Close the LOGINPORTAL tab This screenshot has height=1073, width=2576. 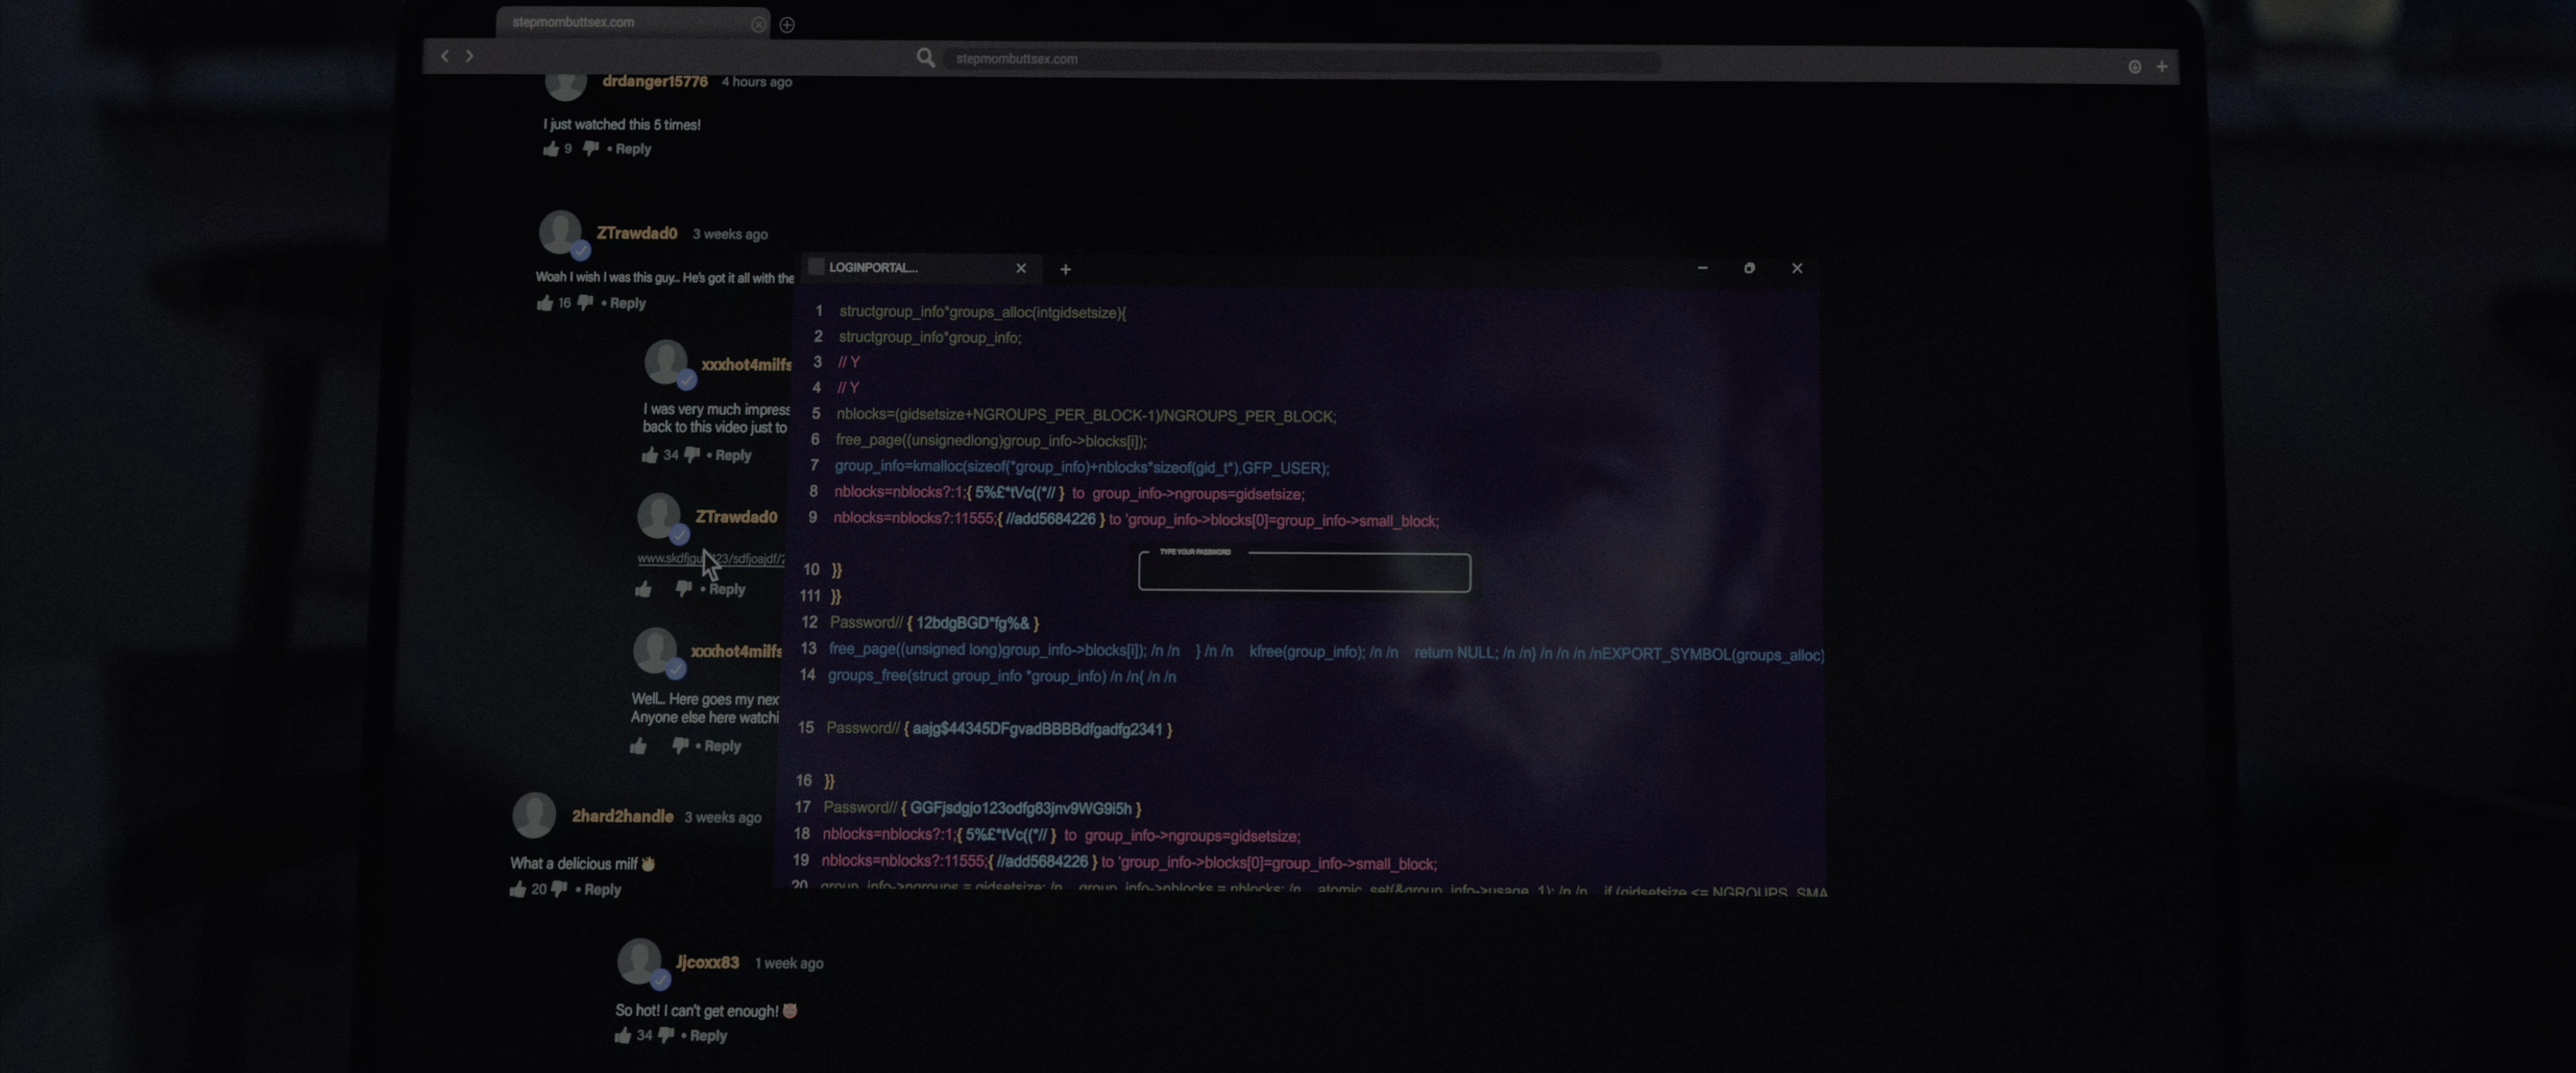[x=1021, y=268]
